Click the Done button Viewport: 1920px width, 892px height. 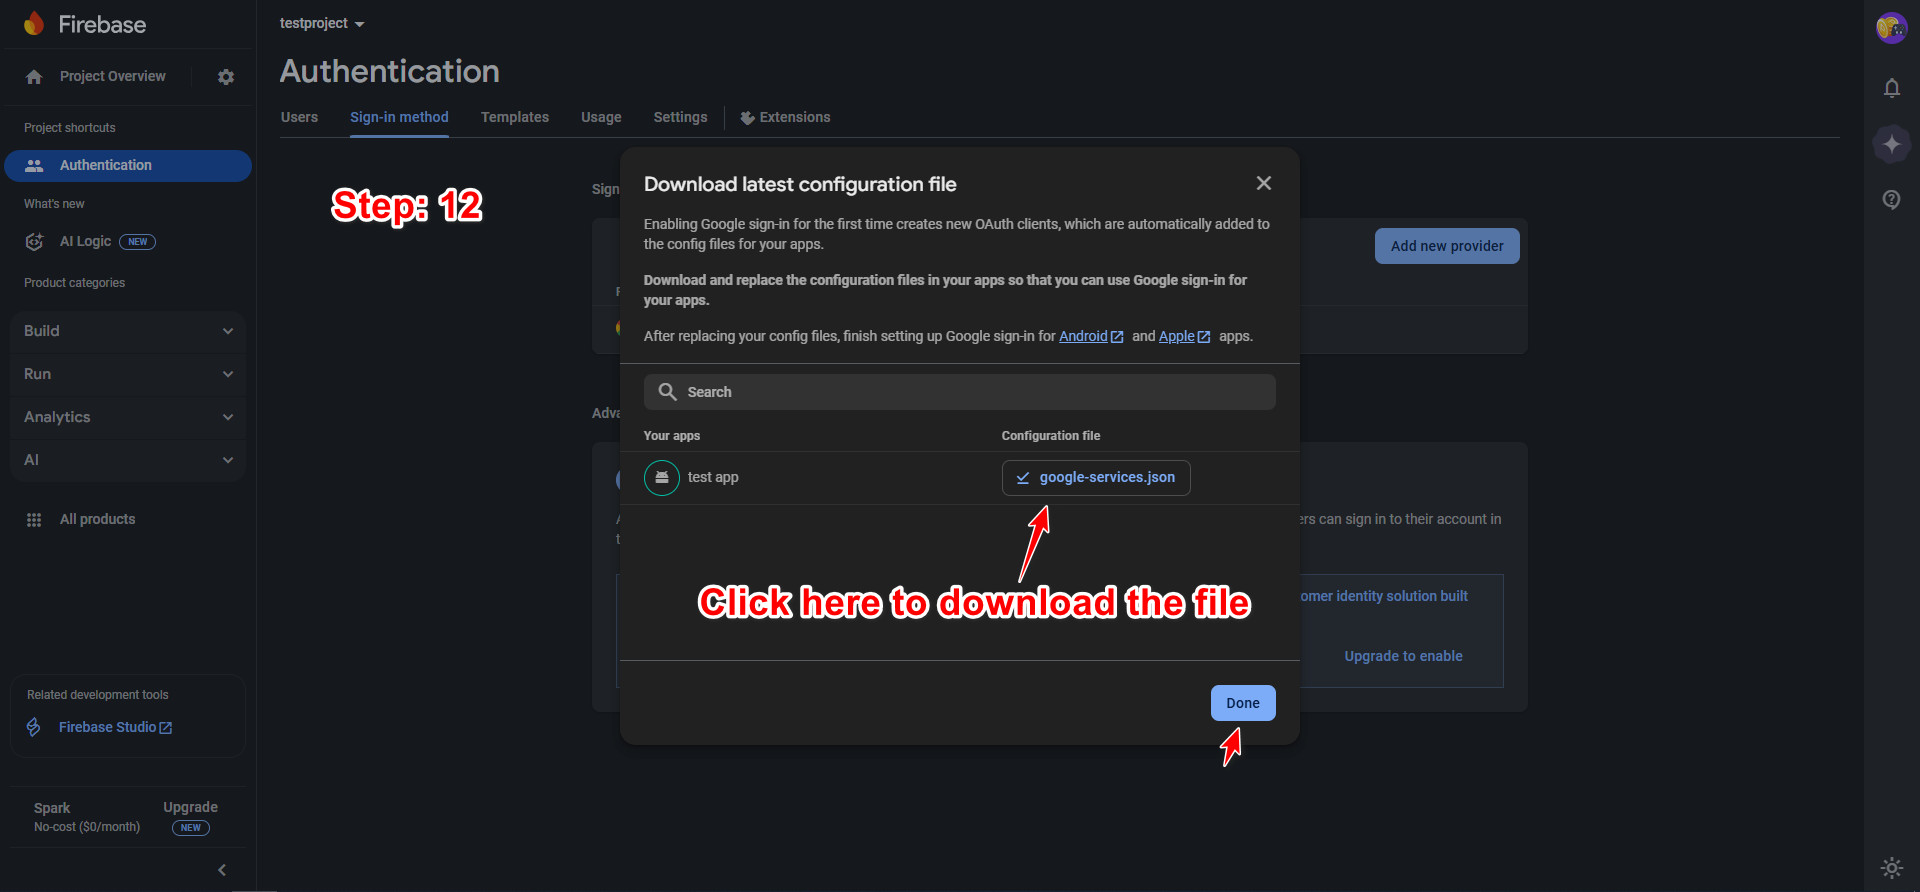click(1242, 703)
